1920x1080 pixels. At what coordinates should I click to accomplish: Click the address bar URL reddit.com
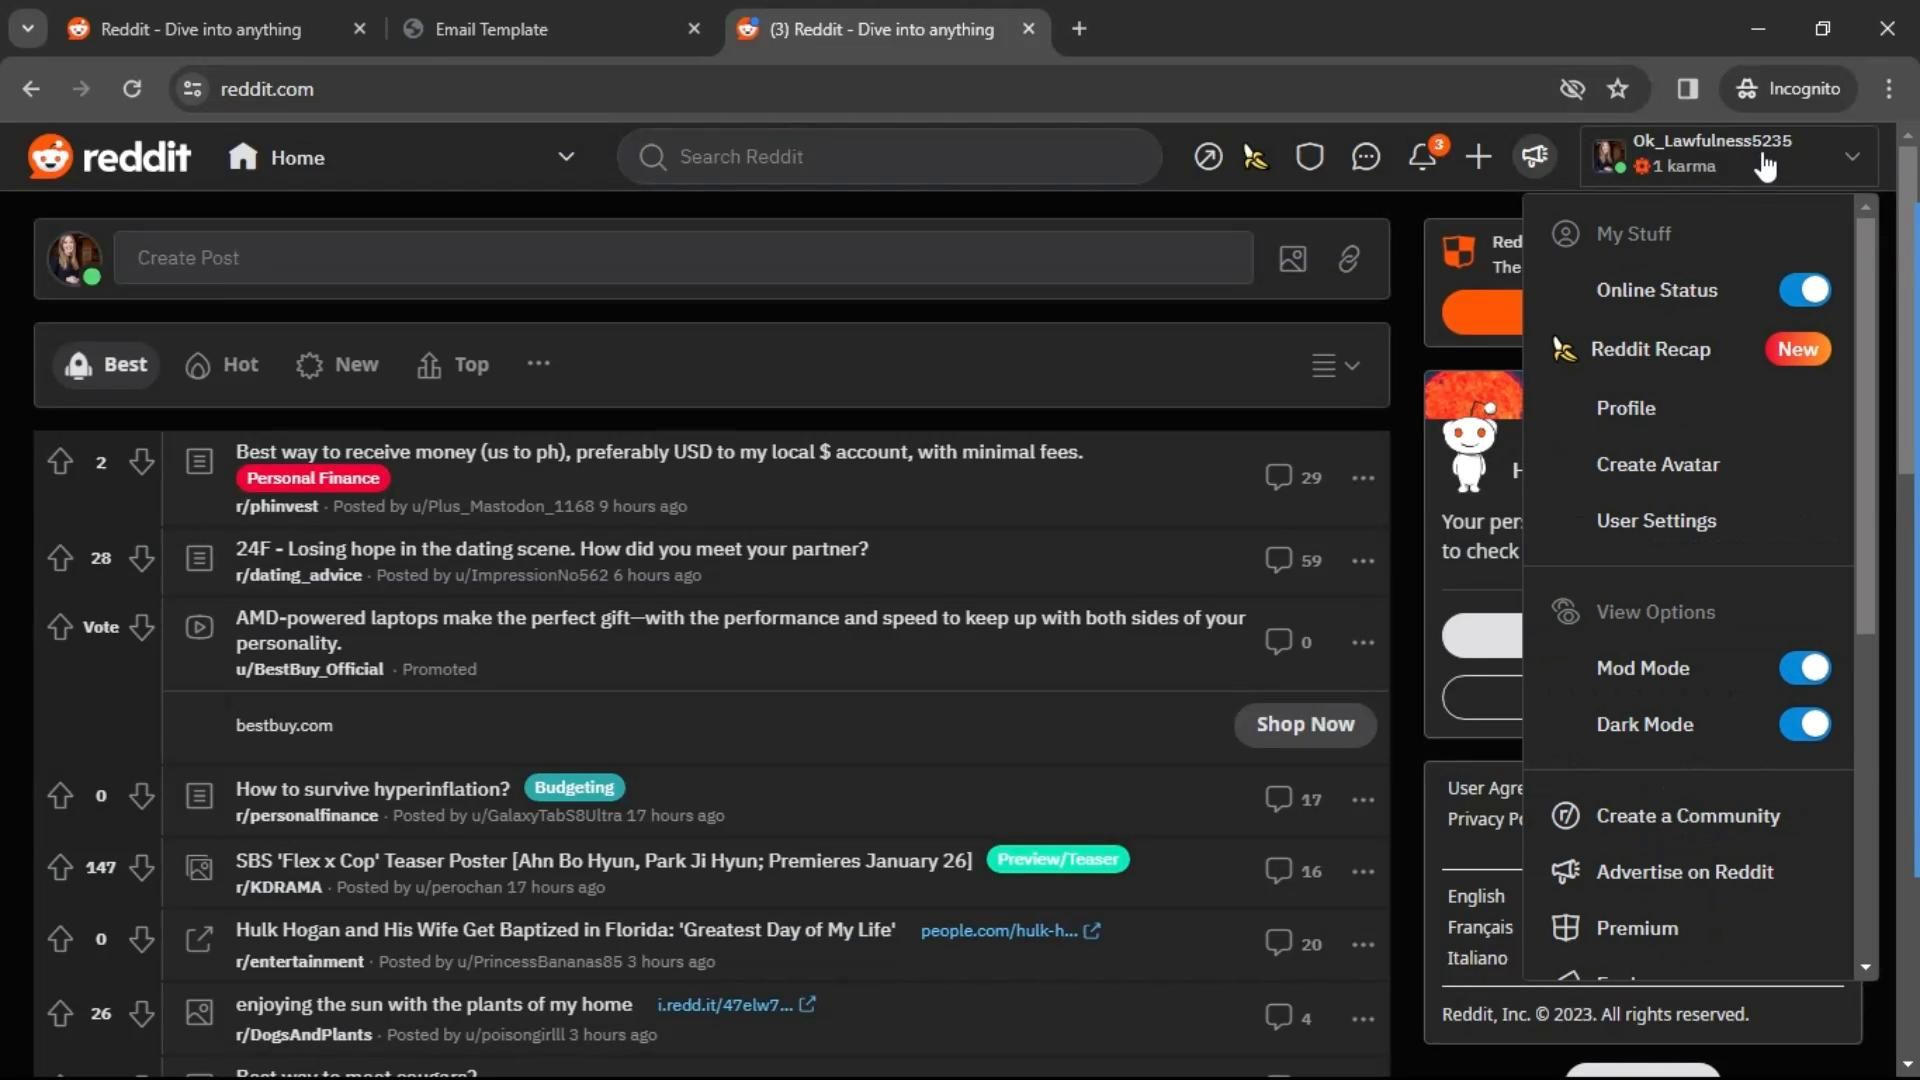[x=267, y=89]
